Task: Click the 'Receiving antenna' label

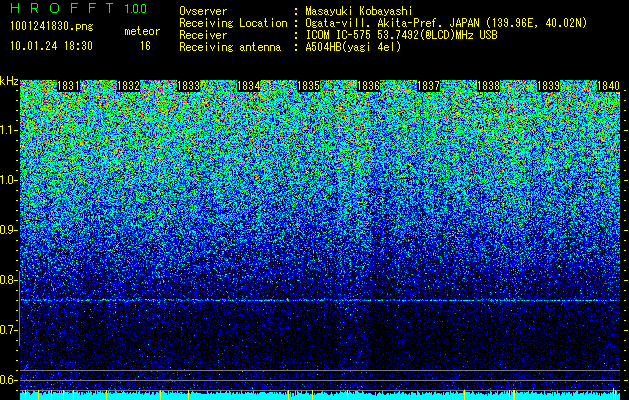Action: (230, 48)
